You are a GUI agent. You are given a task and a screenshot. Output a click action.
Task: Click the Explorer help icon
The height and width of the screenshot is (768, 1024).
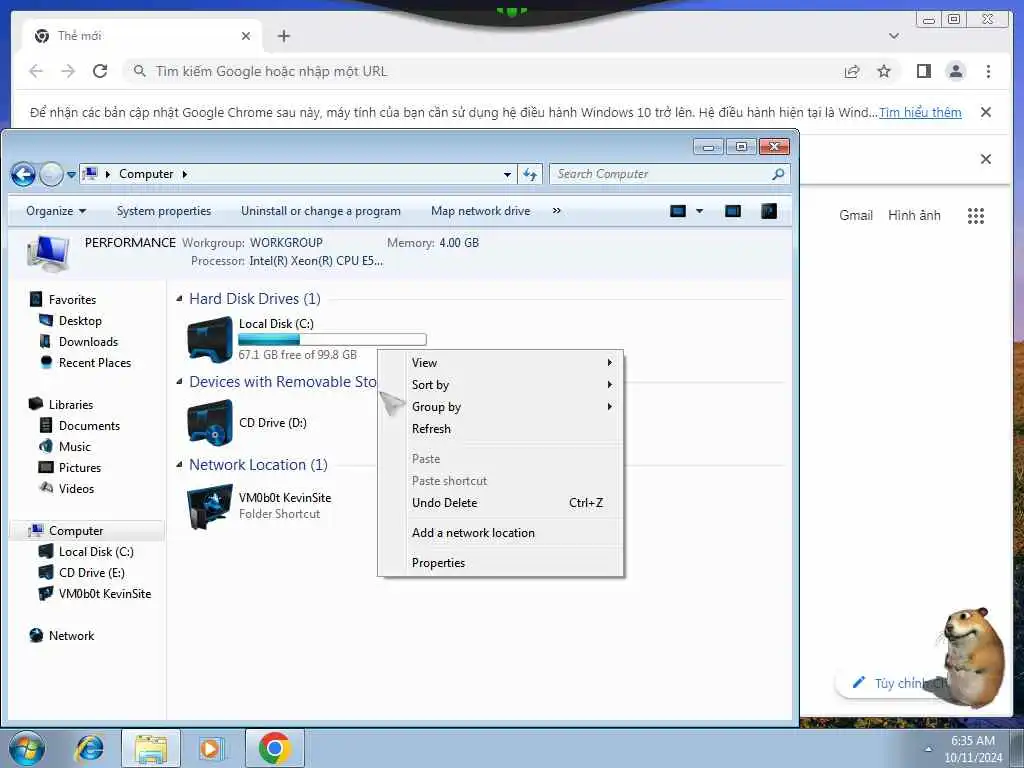tap(769, 211)
